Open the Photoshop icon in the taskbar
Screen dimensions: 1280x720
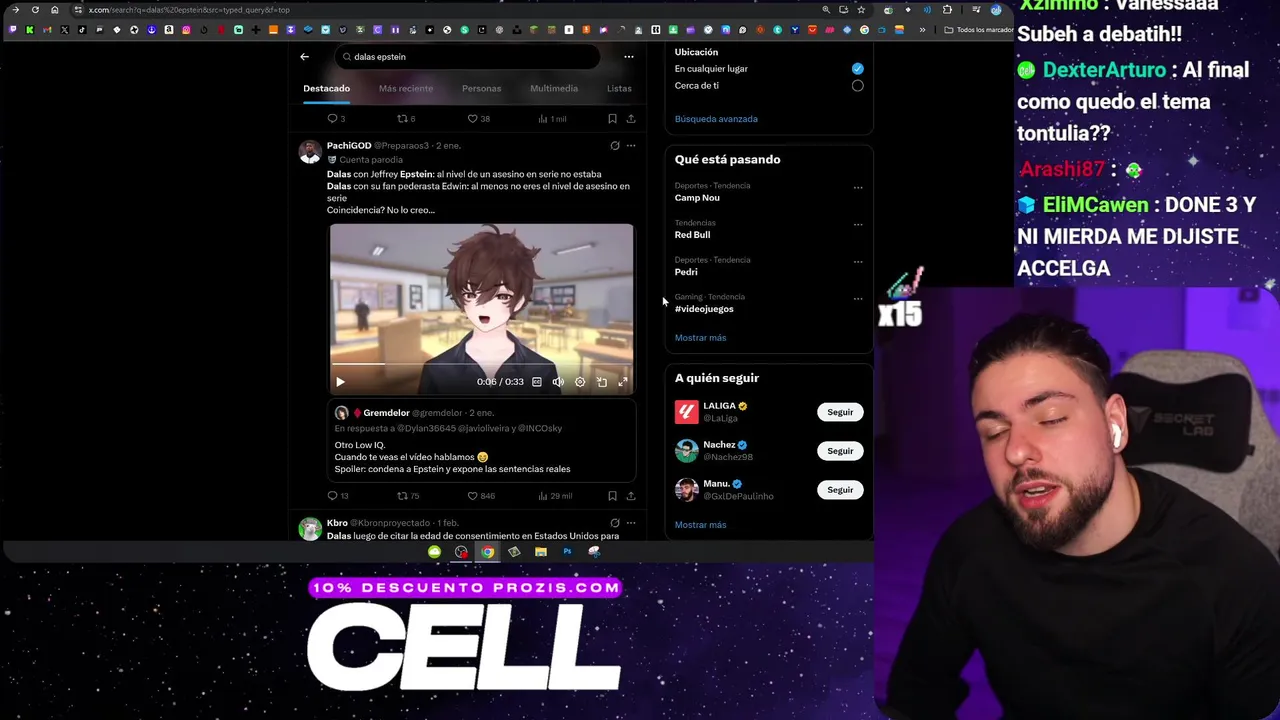567,552
